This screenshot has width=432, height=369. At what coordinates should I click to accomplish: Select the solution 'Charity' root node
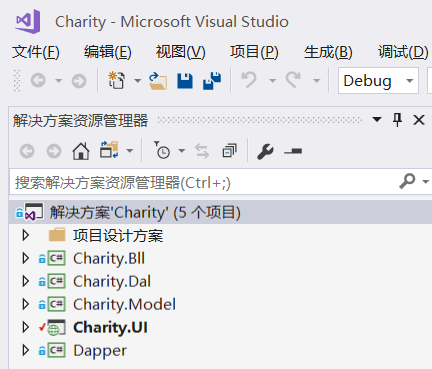pos(220,212)
